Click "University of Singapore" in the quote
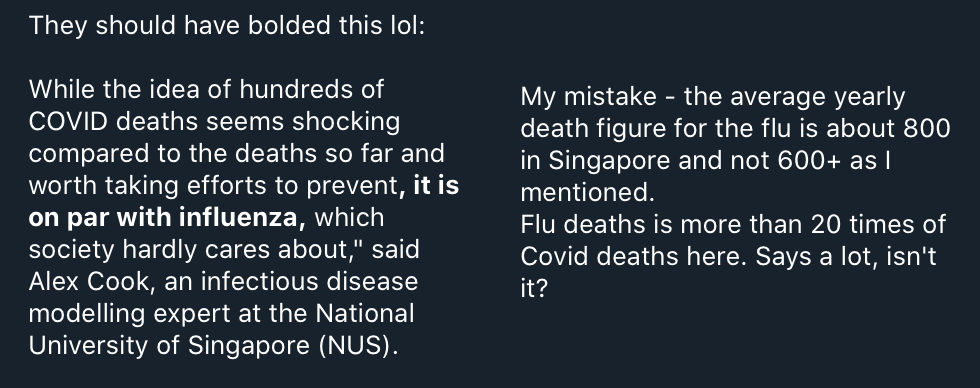 (x=169, y=346)
